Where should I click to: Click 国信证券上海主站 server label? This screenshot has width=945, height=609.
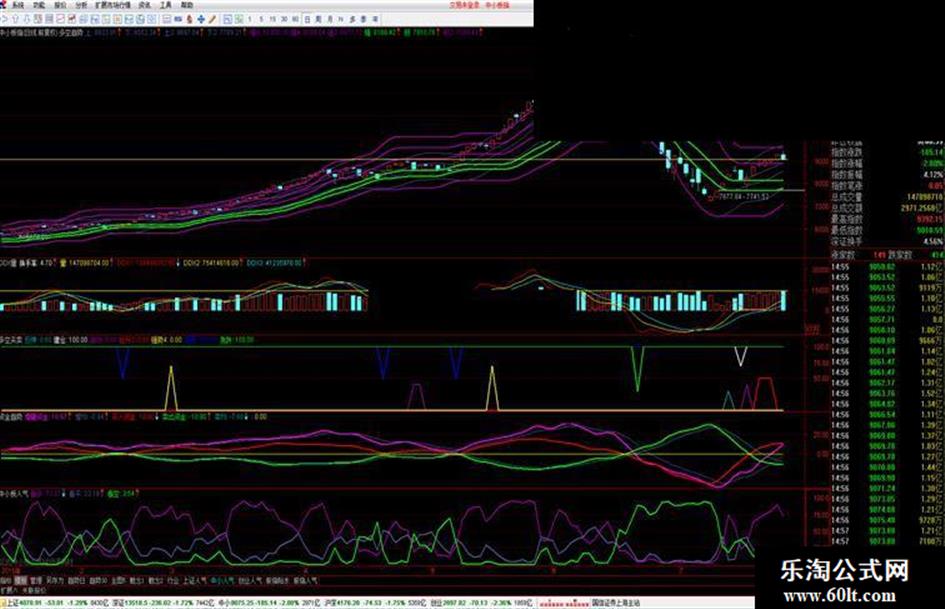(615, 602)
